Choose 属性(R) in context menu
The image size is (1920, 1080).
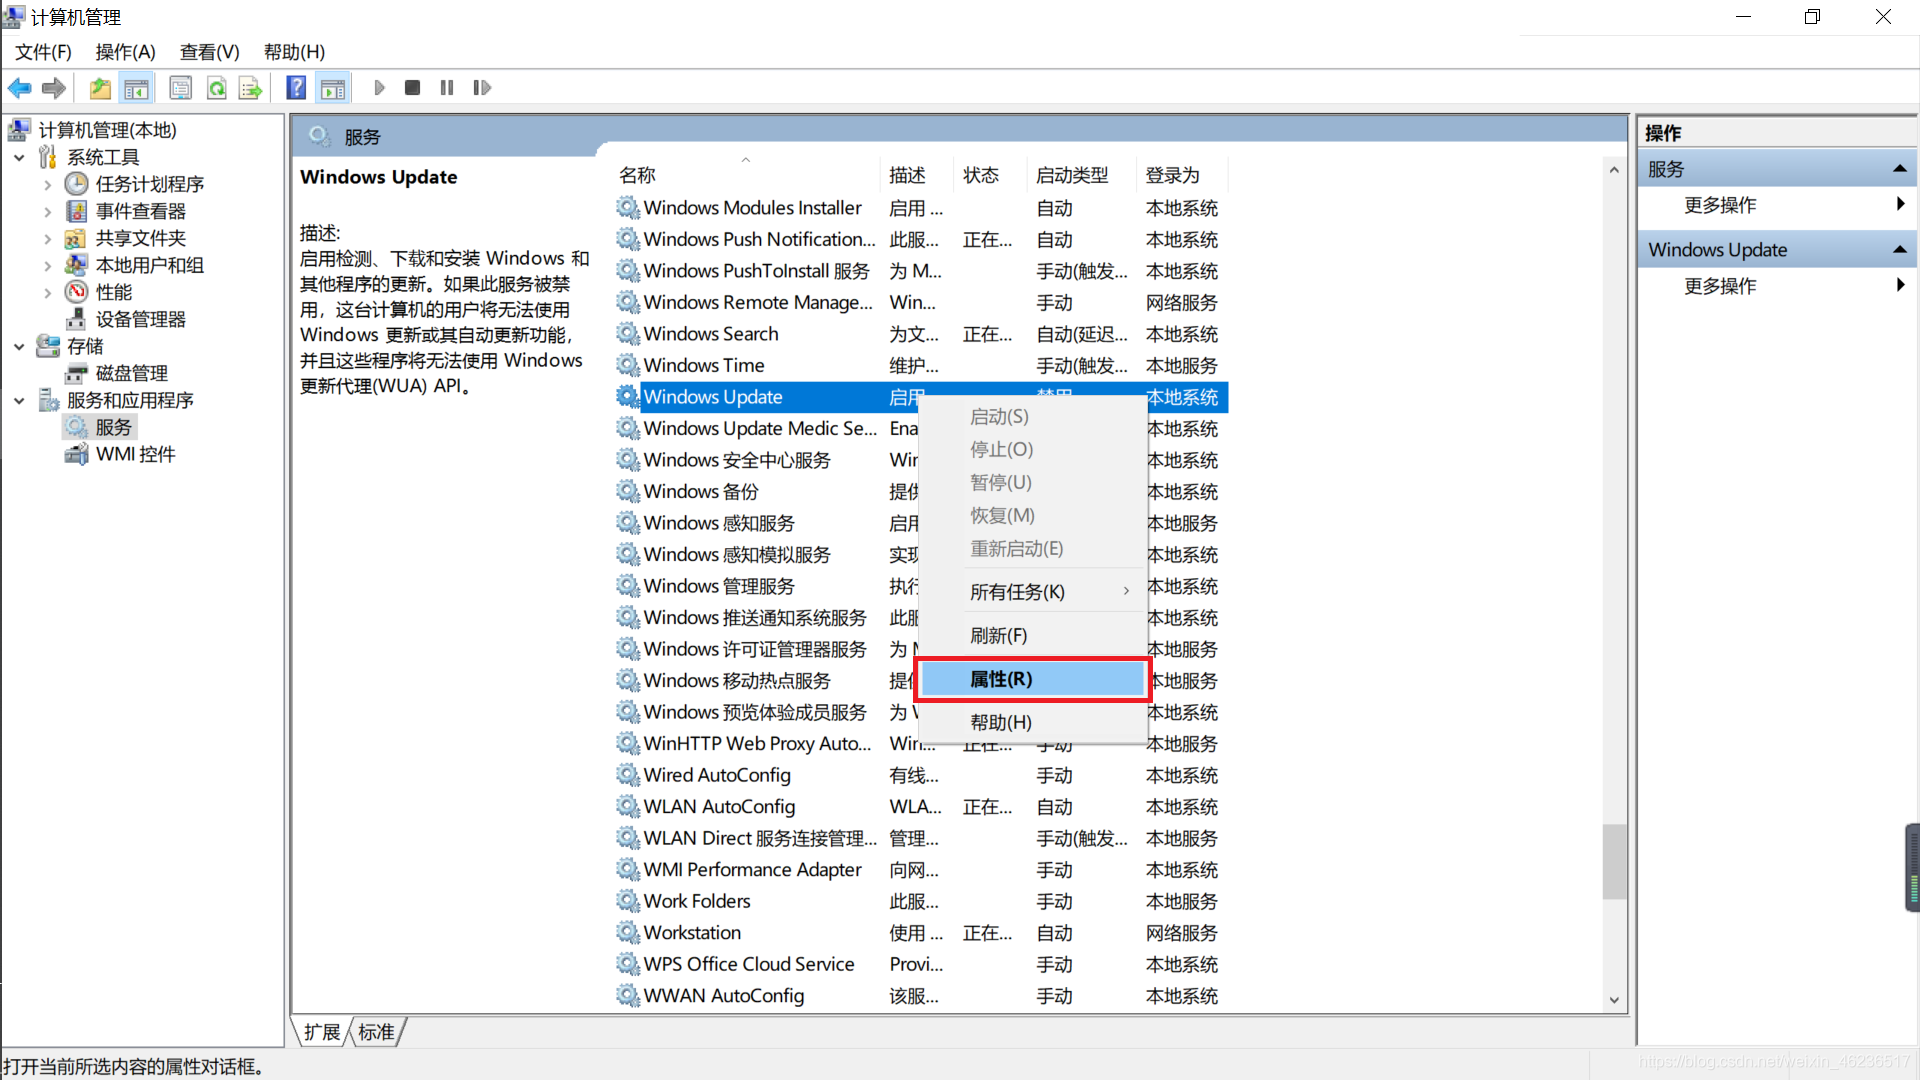pyautogui.click(x=1032, y=679)
